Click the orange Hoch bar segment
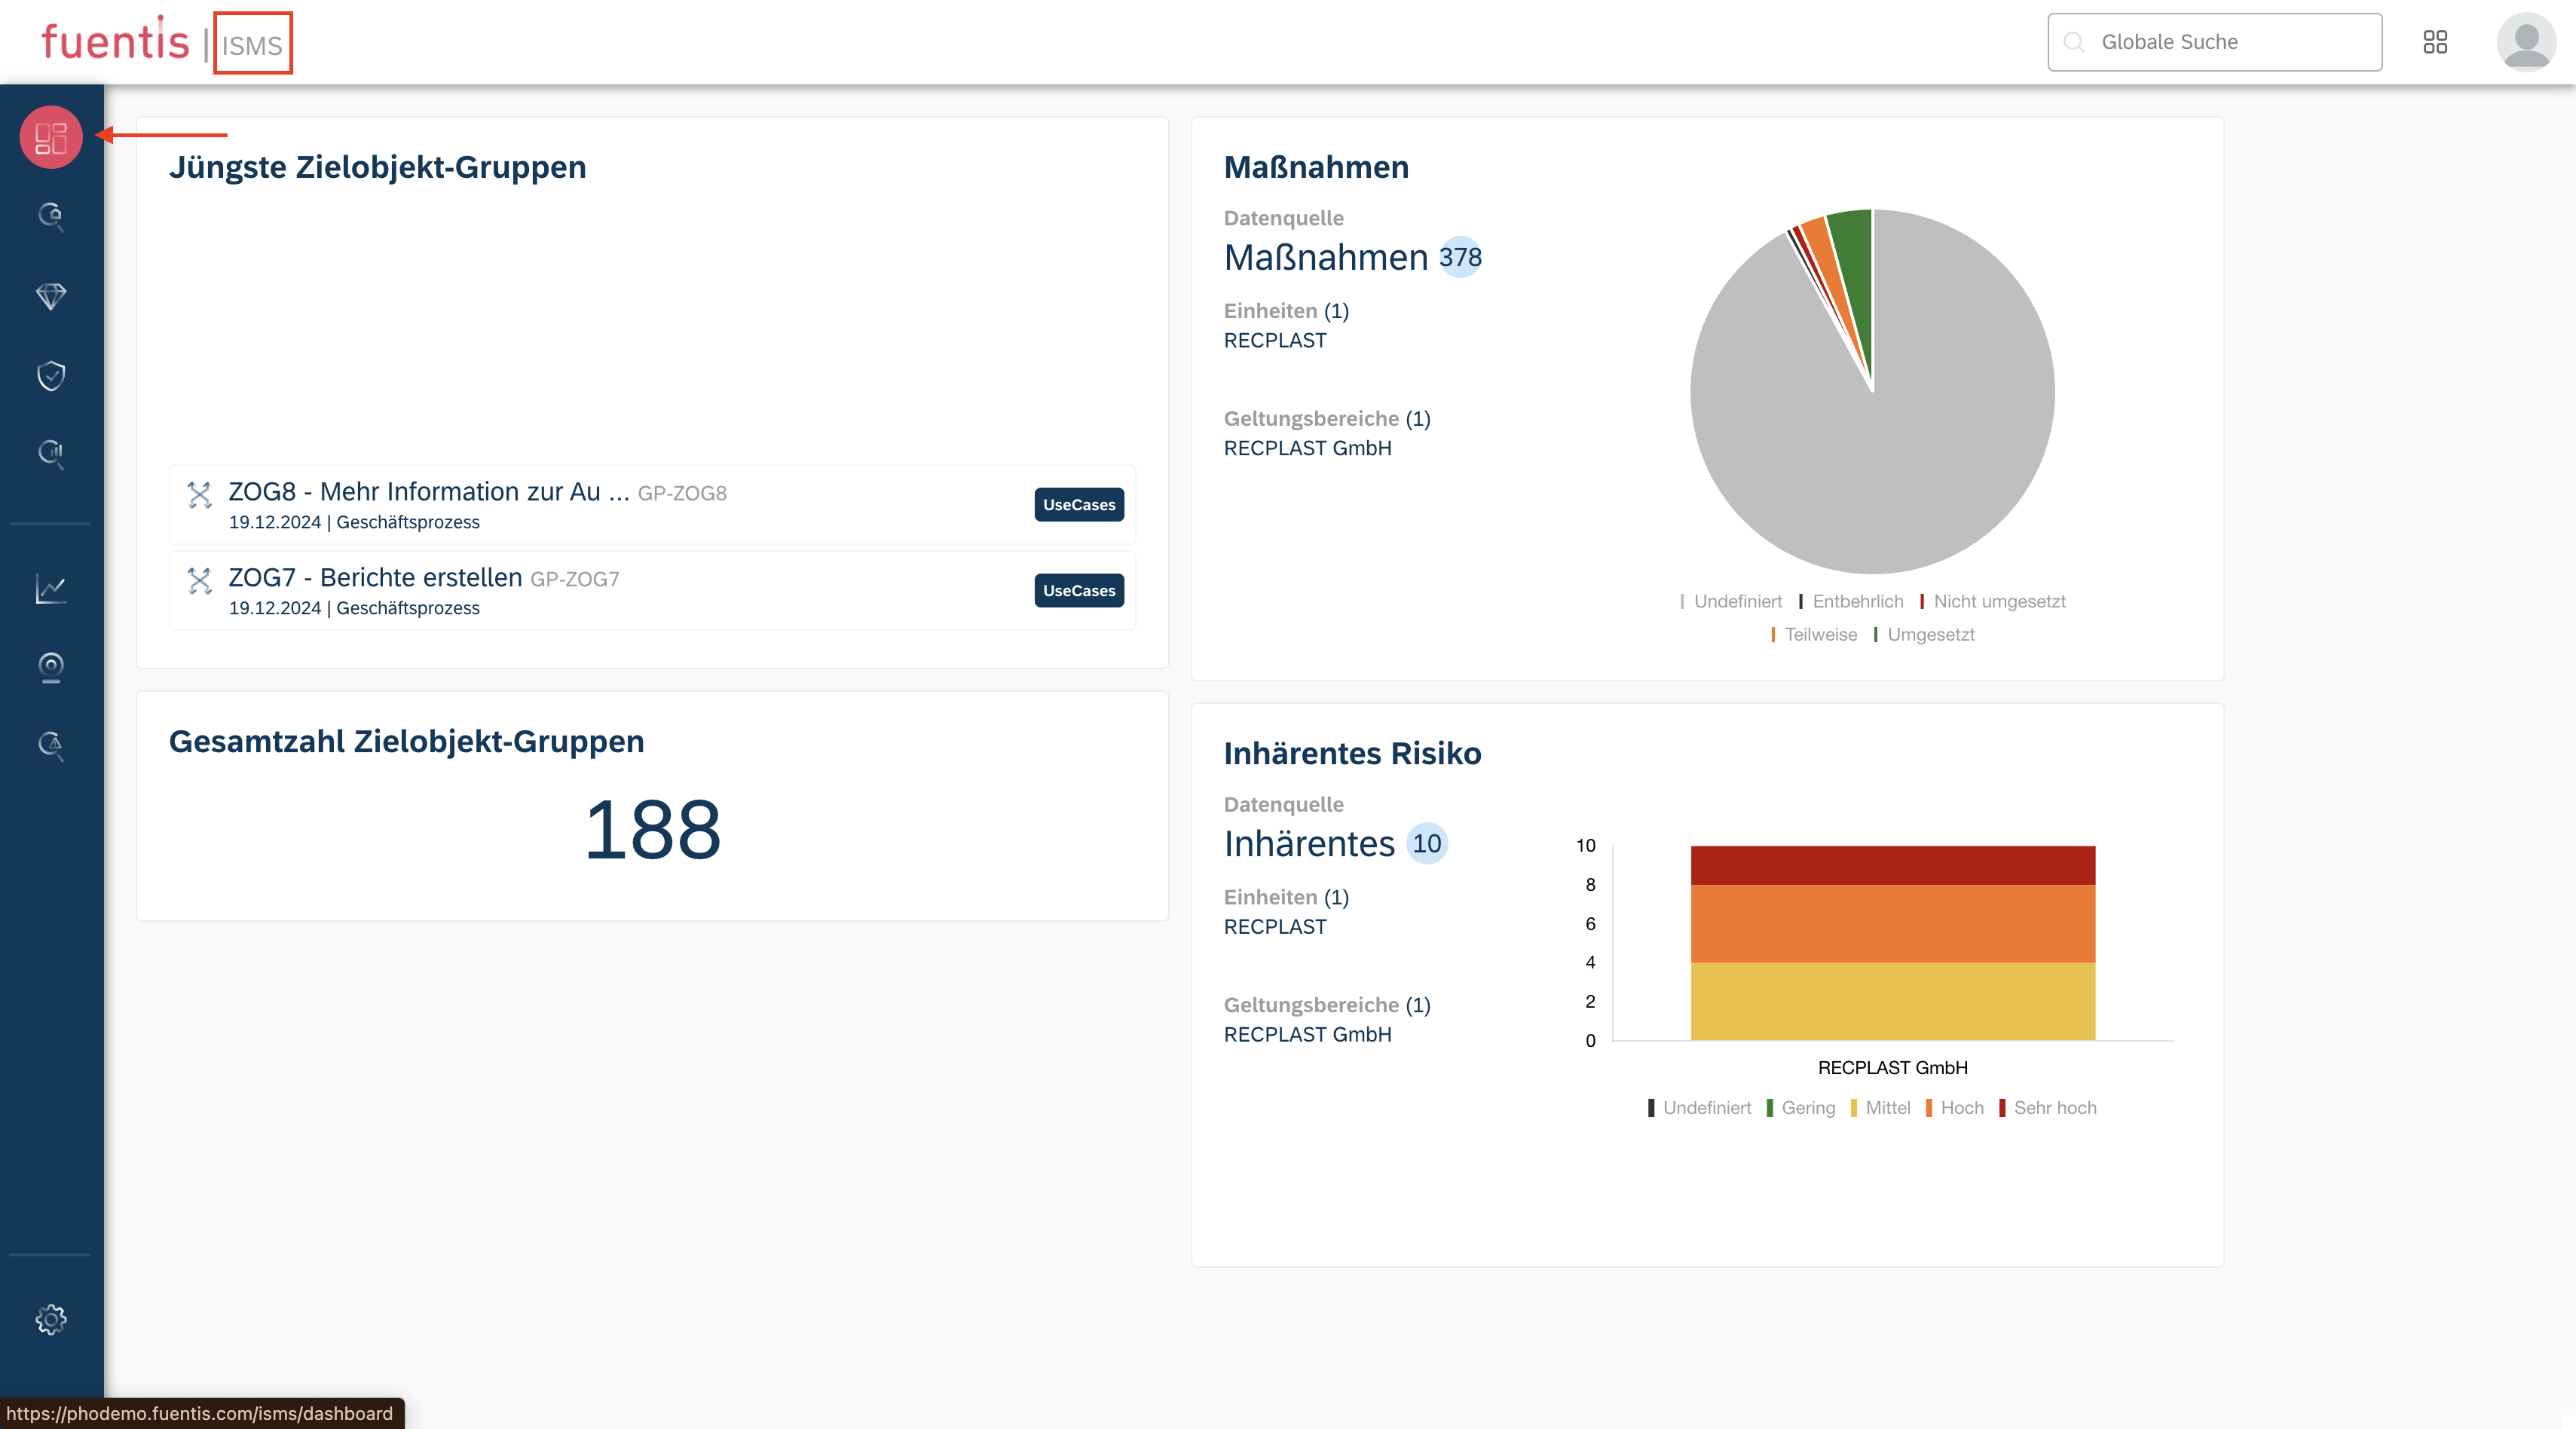The image size is (2576, 1429). point(1892,923)
